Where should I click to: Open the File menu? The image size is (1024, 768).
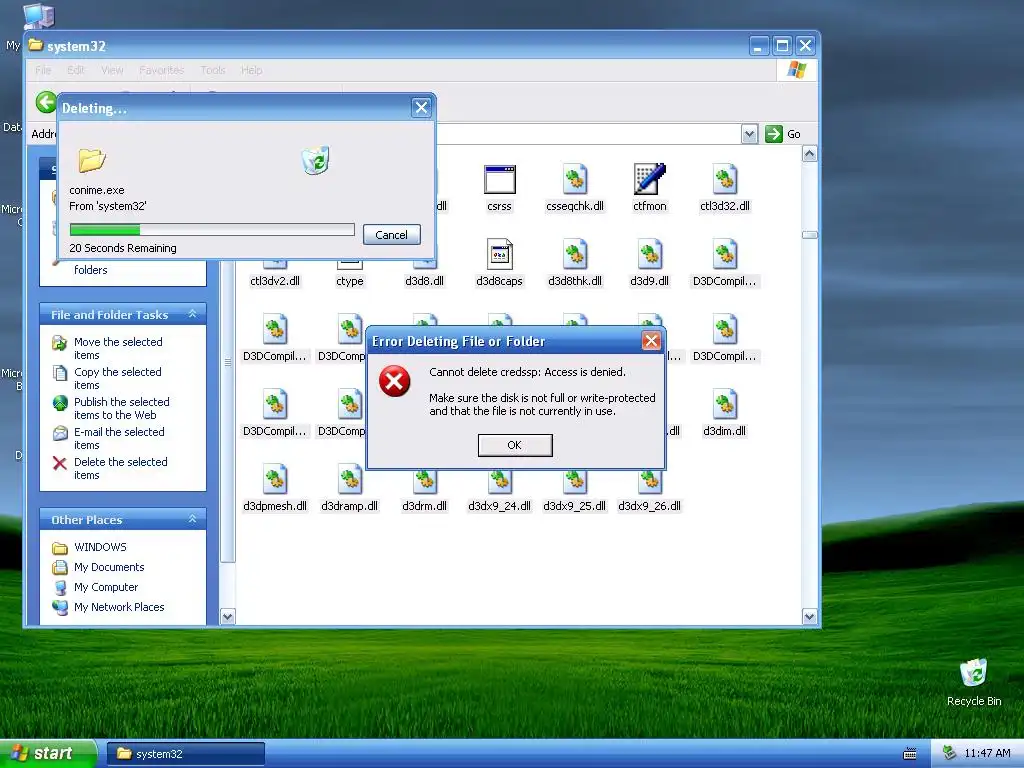coord(43,70)
